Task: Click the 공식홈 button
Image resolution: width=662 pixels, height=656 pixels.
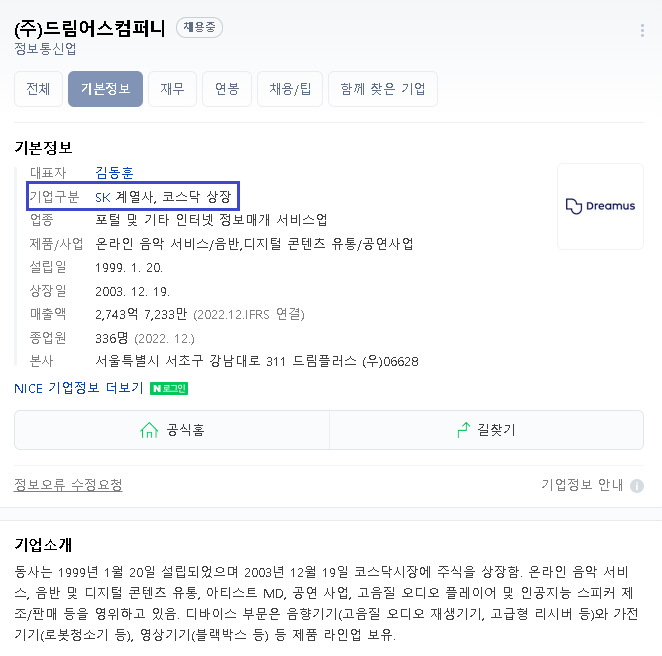Action: [172, 430]
